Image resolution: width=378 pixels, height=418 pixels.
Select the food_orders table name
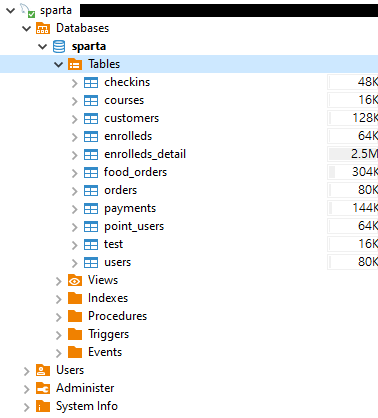[135, 172]
